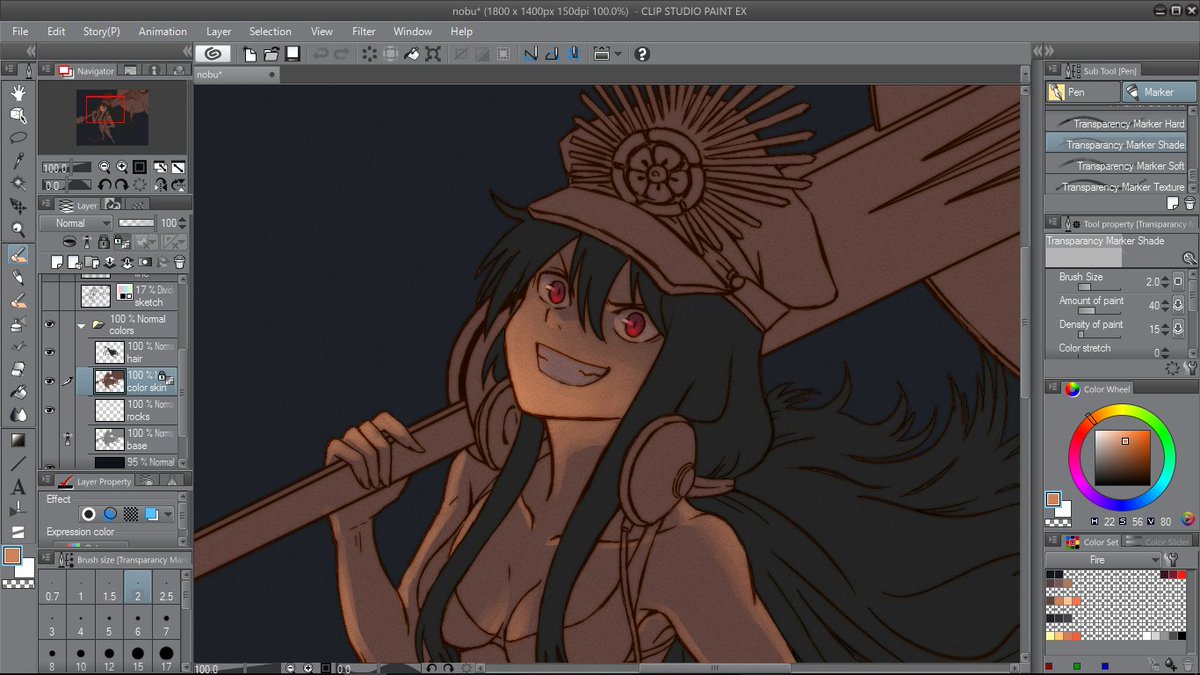Click New raster layer icon

pyautogui.click(x=59, y=262)
